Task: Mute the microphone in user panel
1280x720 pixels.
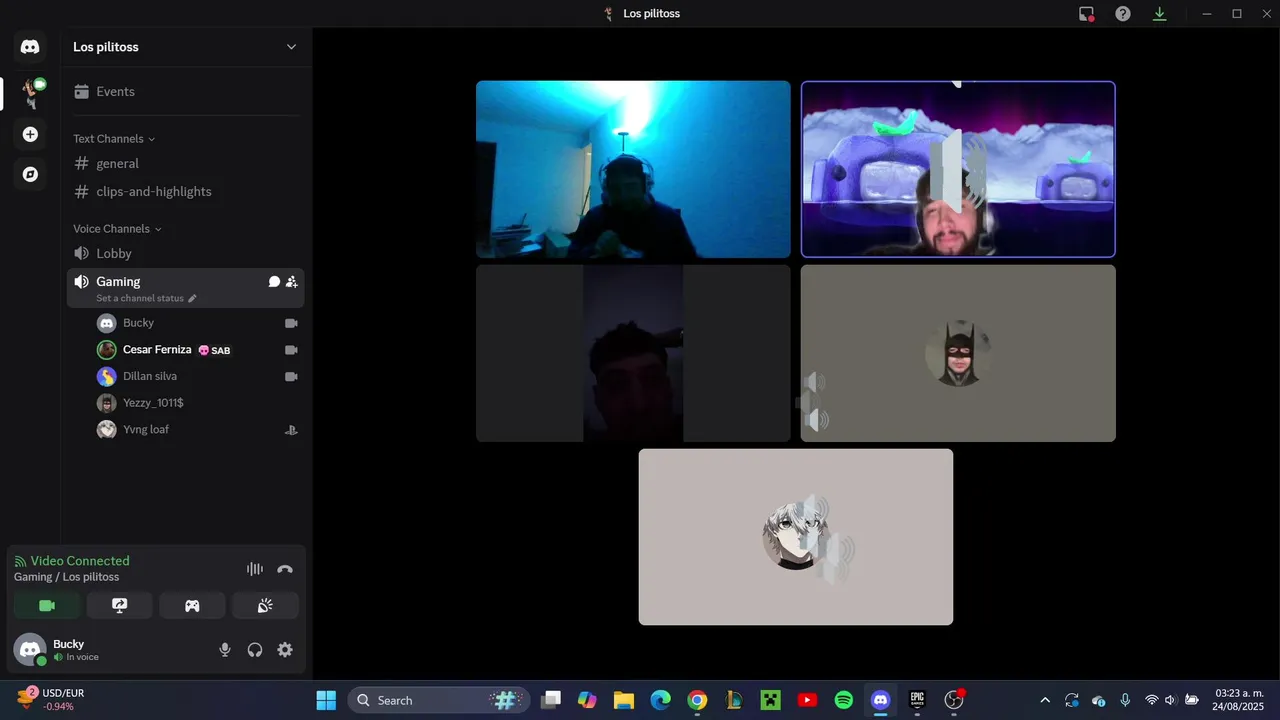Action: pos(225,650)
